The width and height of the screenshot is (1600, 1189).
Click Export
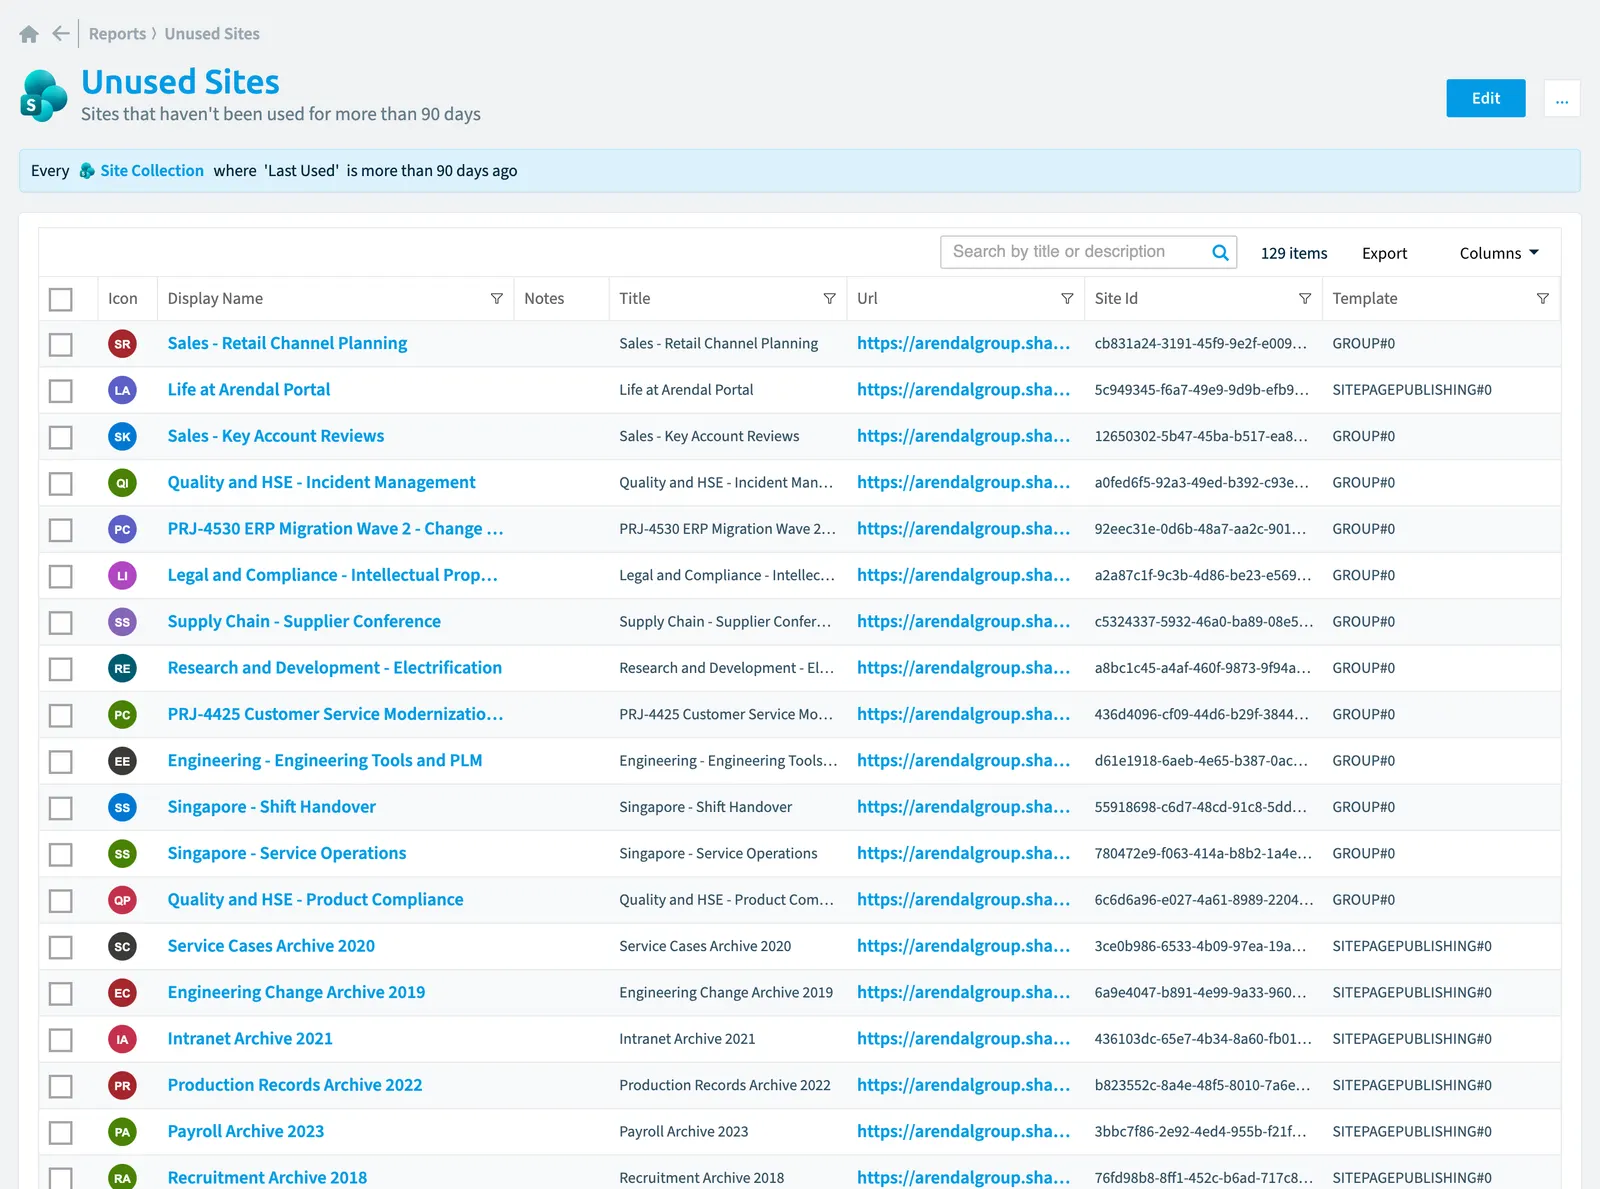(x=1384, y=253)
